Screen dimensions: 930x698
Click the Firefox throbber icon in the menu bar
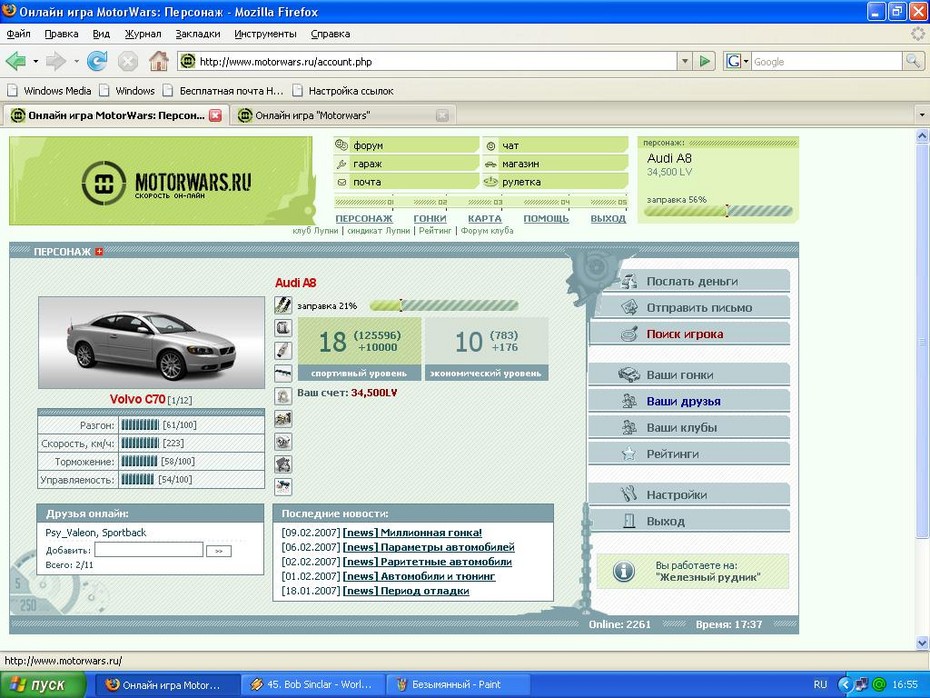918,34
